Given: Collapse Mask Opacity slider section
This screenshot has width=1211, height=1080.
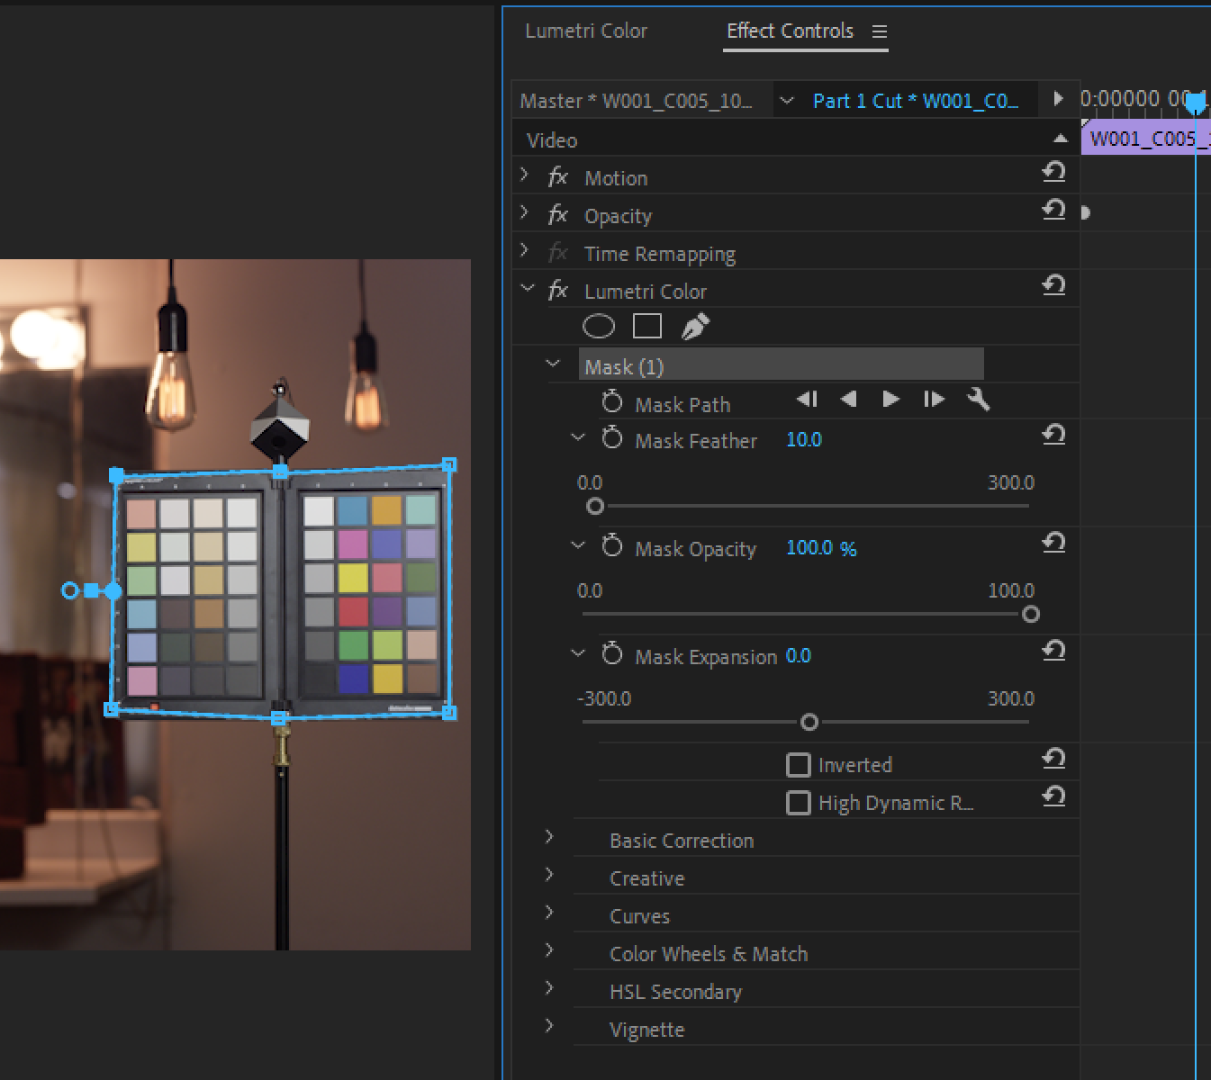Looking at the screenshot, I should click(x=577, y=546).
